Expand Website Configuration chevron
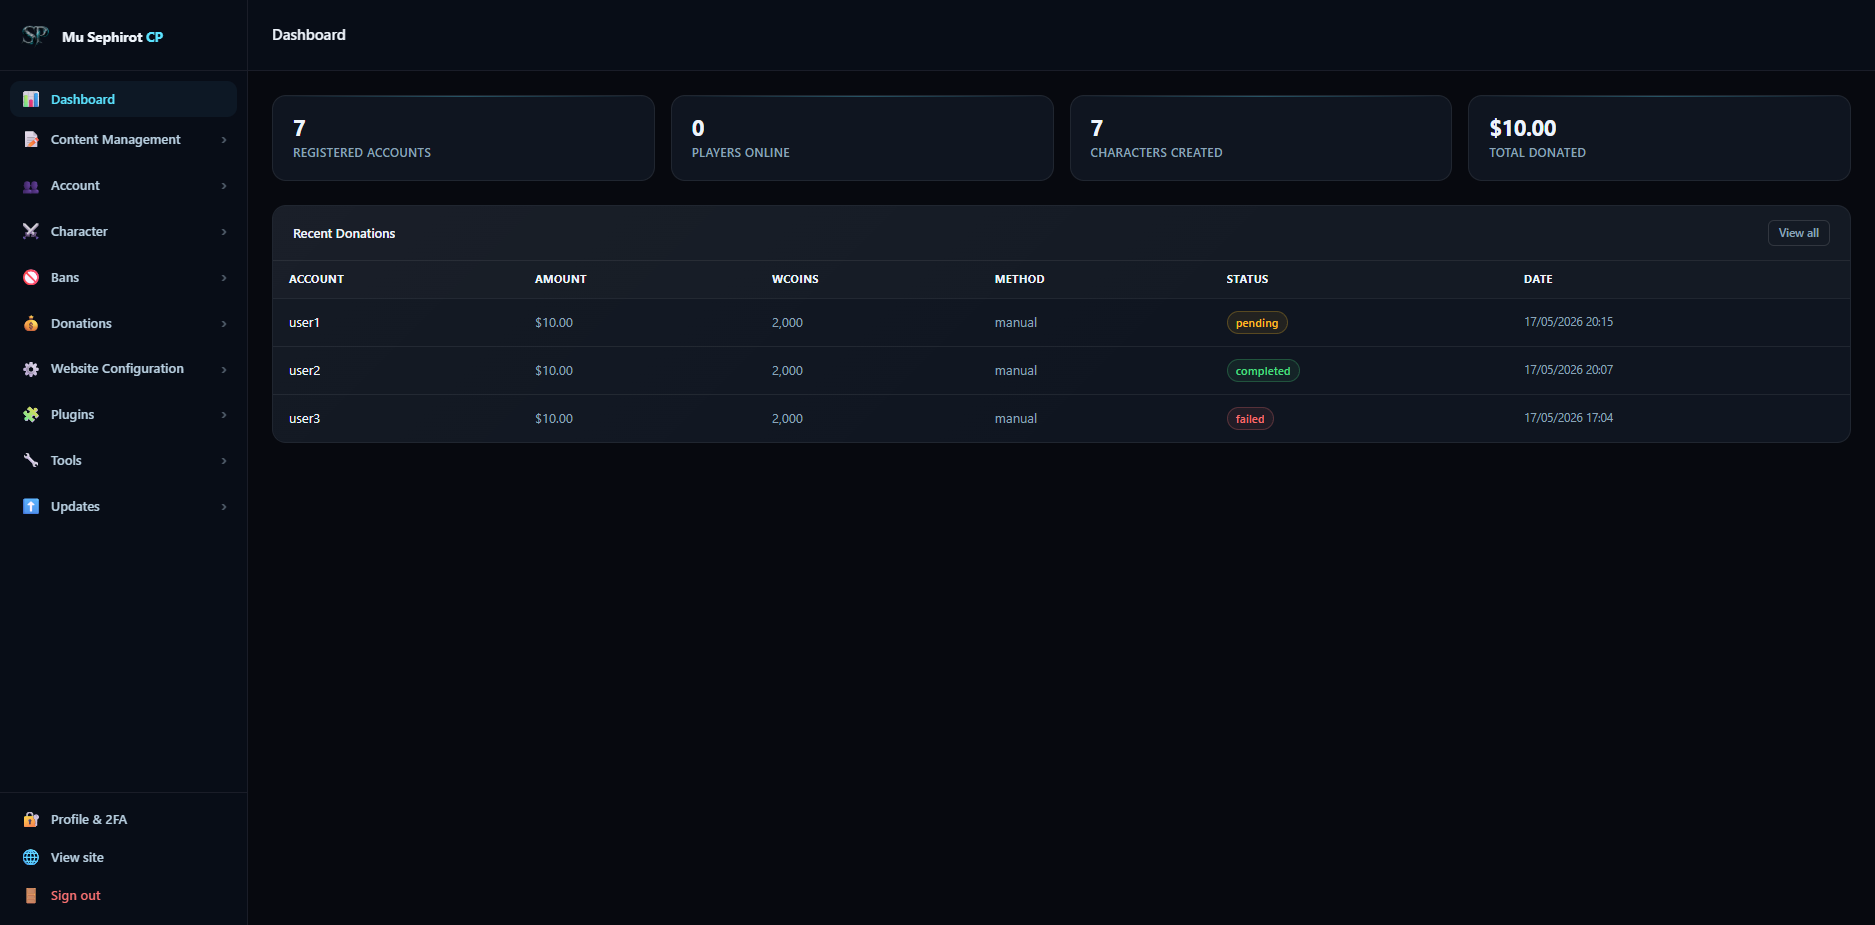 224,370
